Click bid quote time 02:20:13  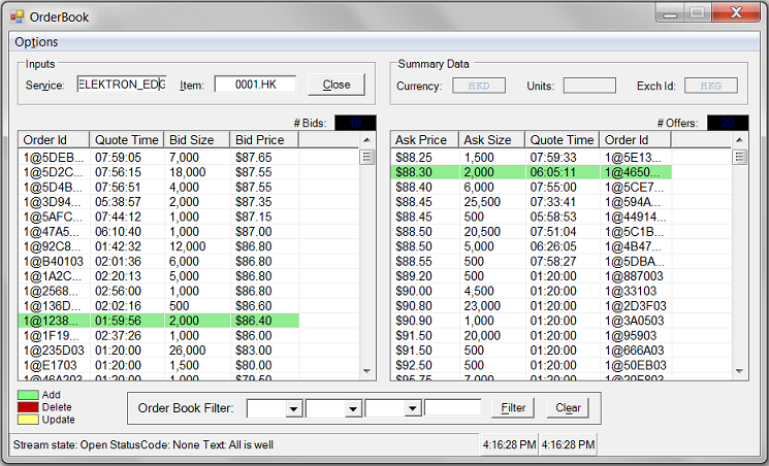tap(118, 276)
